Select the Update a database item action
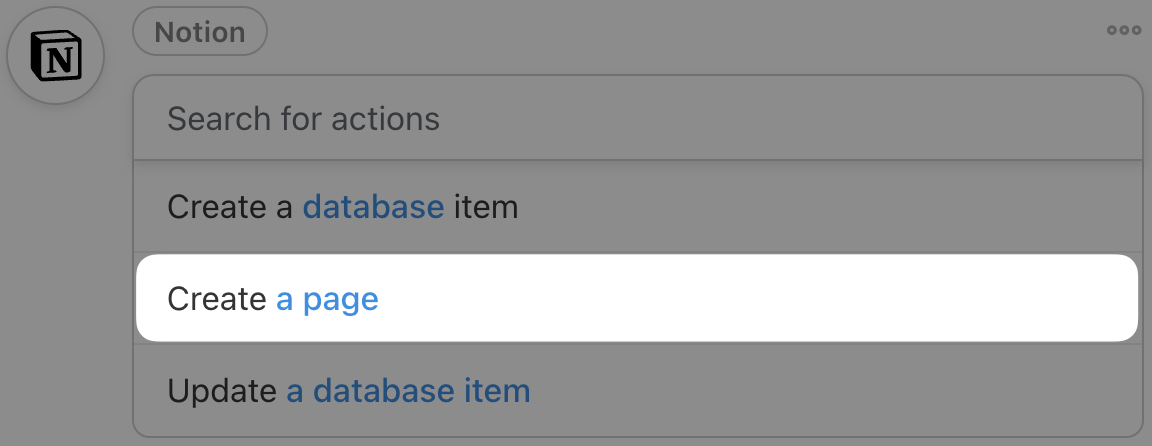This screenshot has height=446, width=1152. click(349, 390)
